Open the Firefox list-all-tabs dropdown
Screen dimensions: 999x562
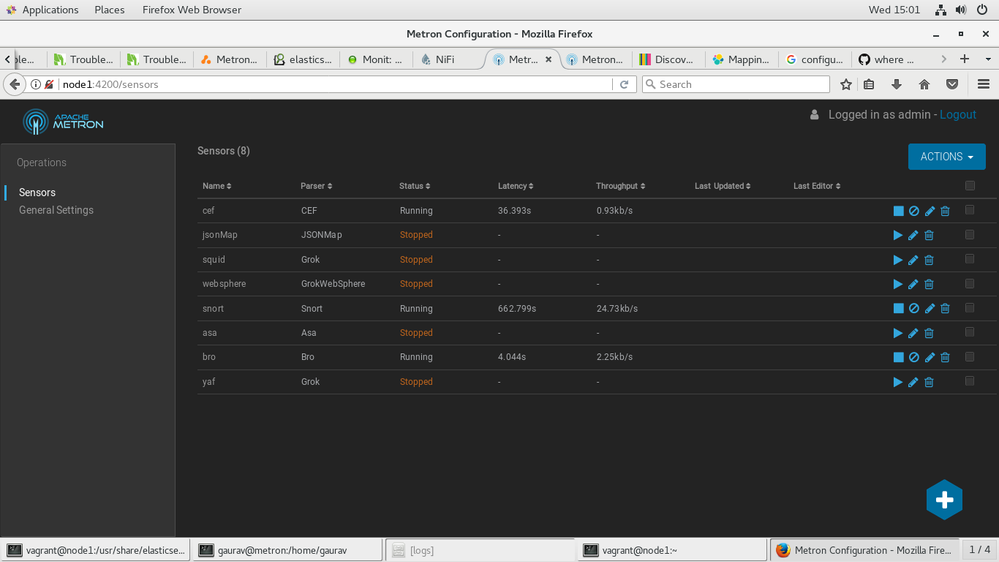[988, 59]
